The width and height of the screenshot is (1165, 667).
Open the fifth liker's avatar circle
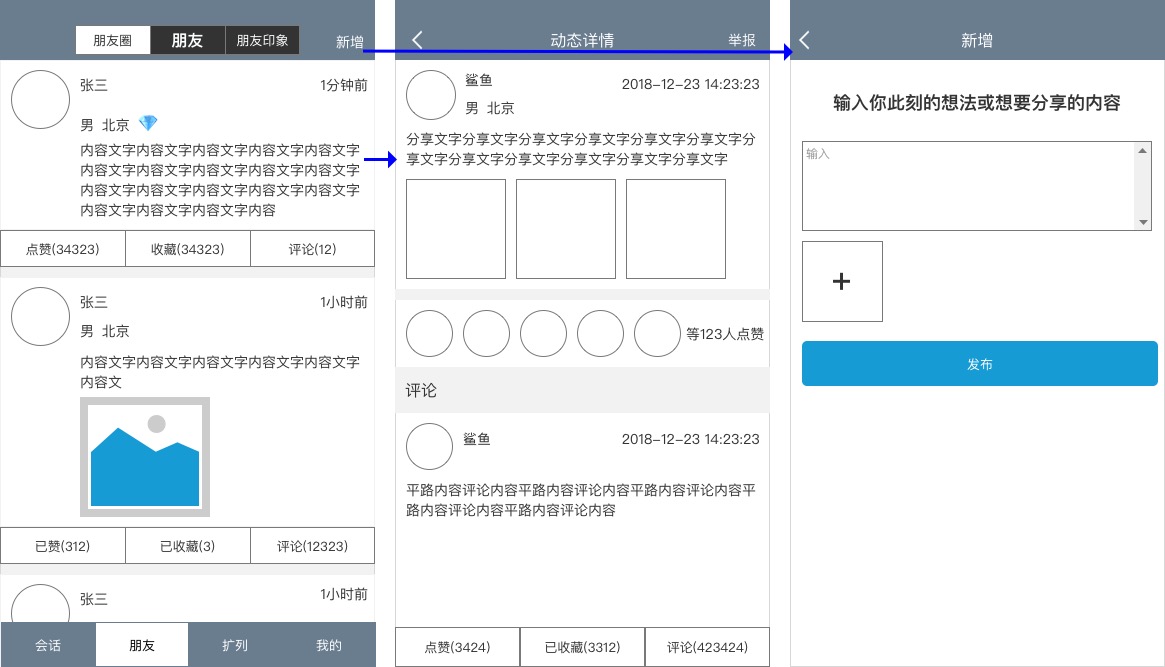pyautogui.click(x=658, y=334)
